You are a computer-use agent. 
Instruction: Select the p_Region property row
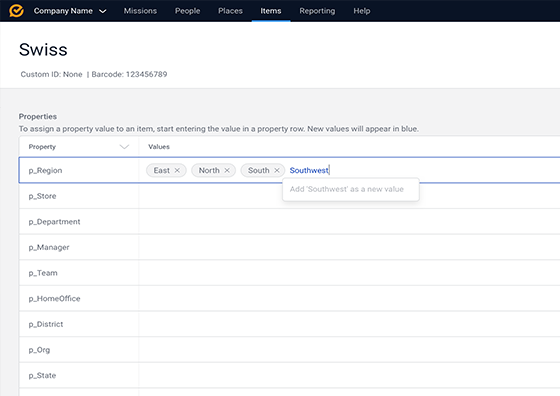click(289, 170)
